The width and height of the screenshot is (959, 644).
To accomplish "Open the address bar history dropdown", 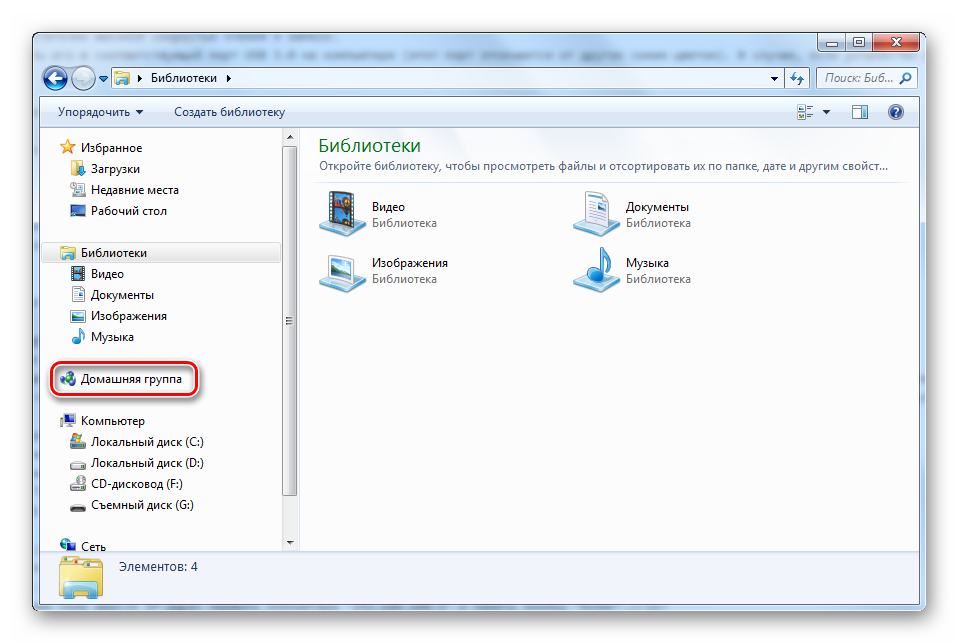I will click(x=774, y=78).
